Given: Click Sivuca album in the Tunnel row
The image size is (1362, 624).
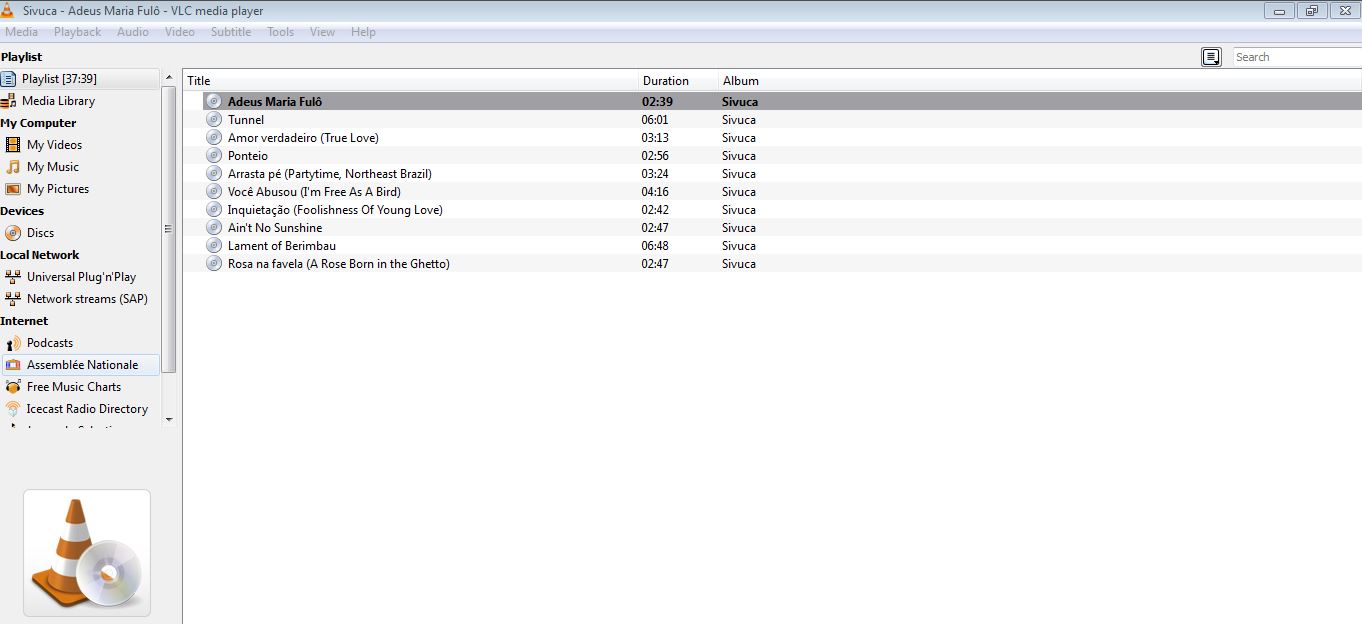Looking at the screenshot, I should coord(739,119).
